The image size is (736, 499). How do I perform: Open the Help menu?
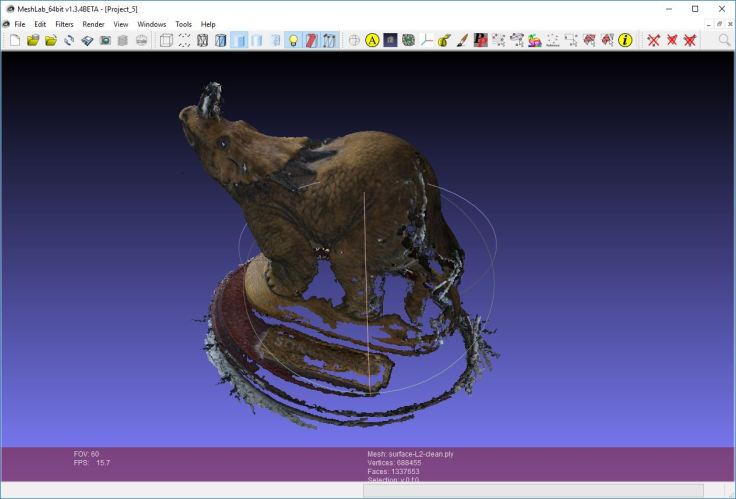click(x=208, y=24)
